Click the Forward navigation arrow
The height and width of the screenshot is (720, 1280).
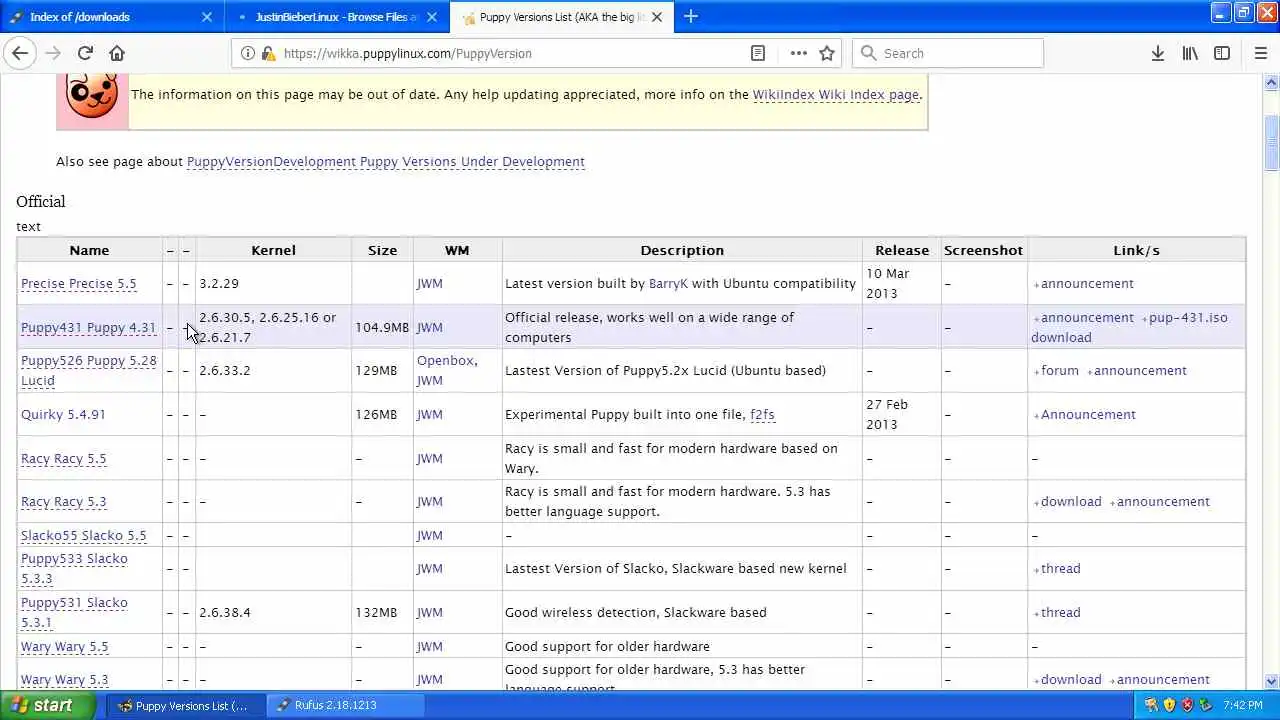(53, 53)
